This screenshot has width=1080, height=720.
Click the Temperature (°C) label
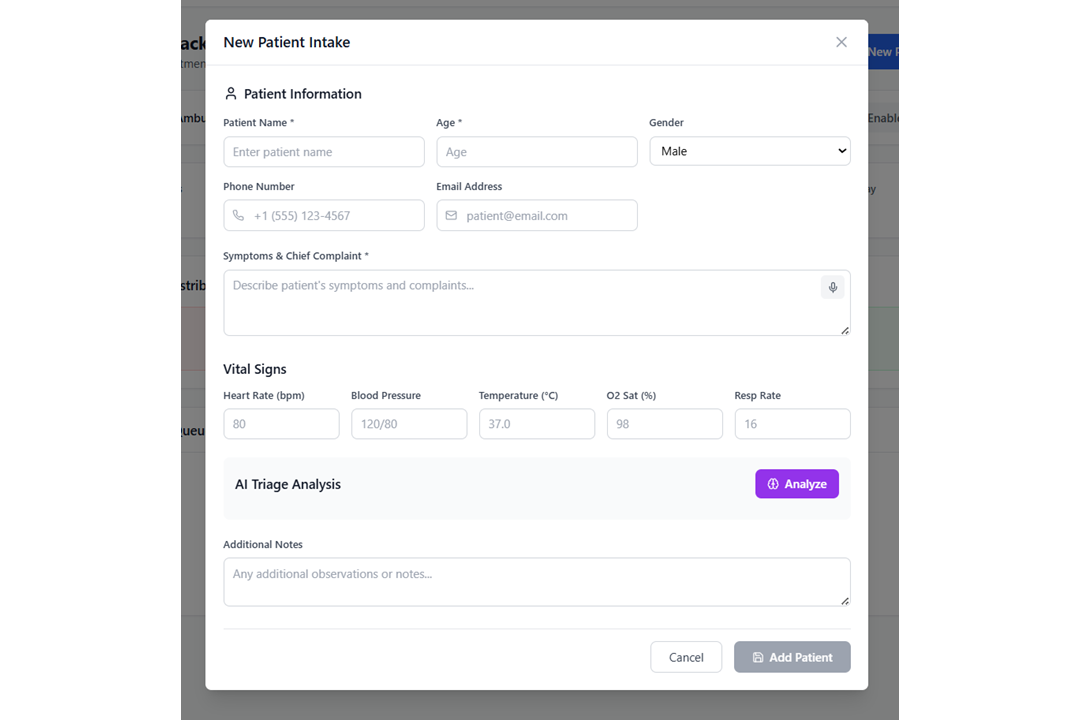tap(519, 395)
